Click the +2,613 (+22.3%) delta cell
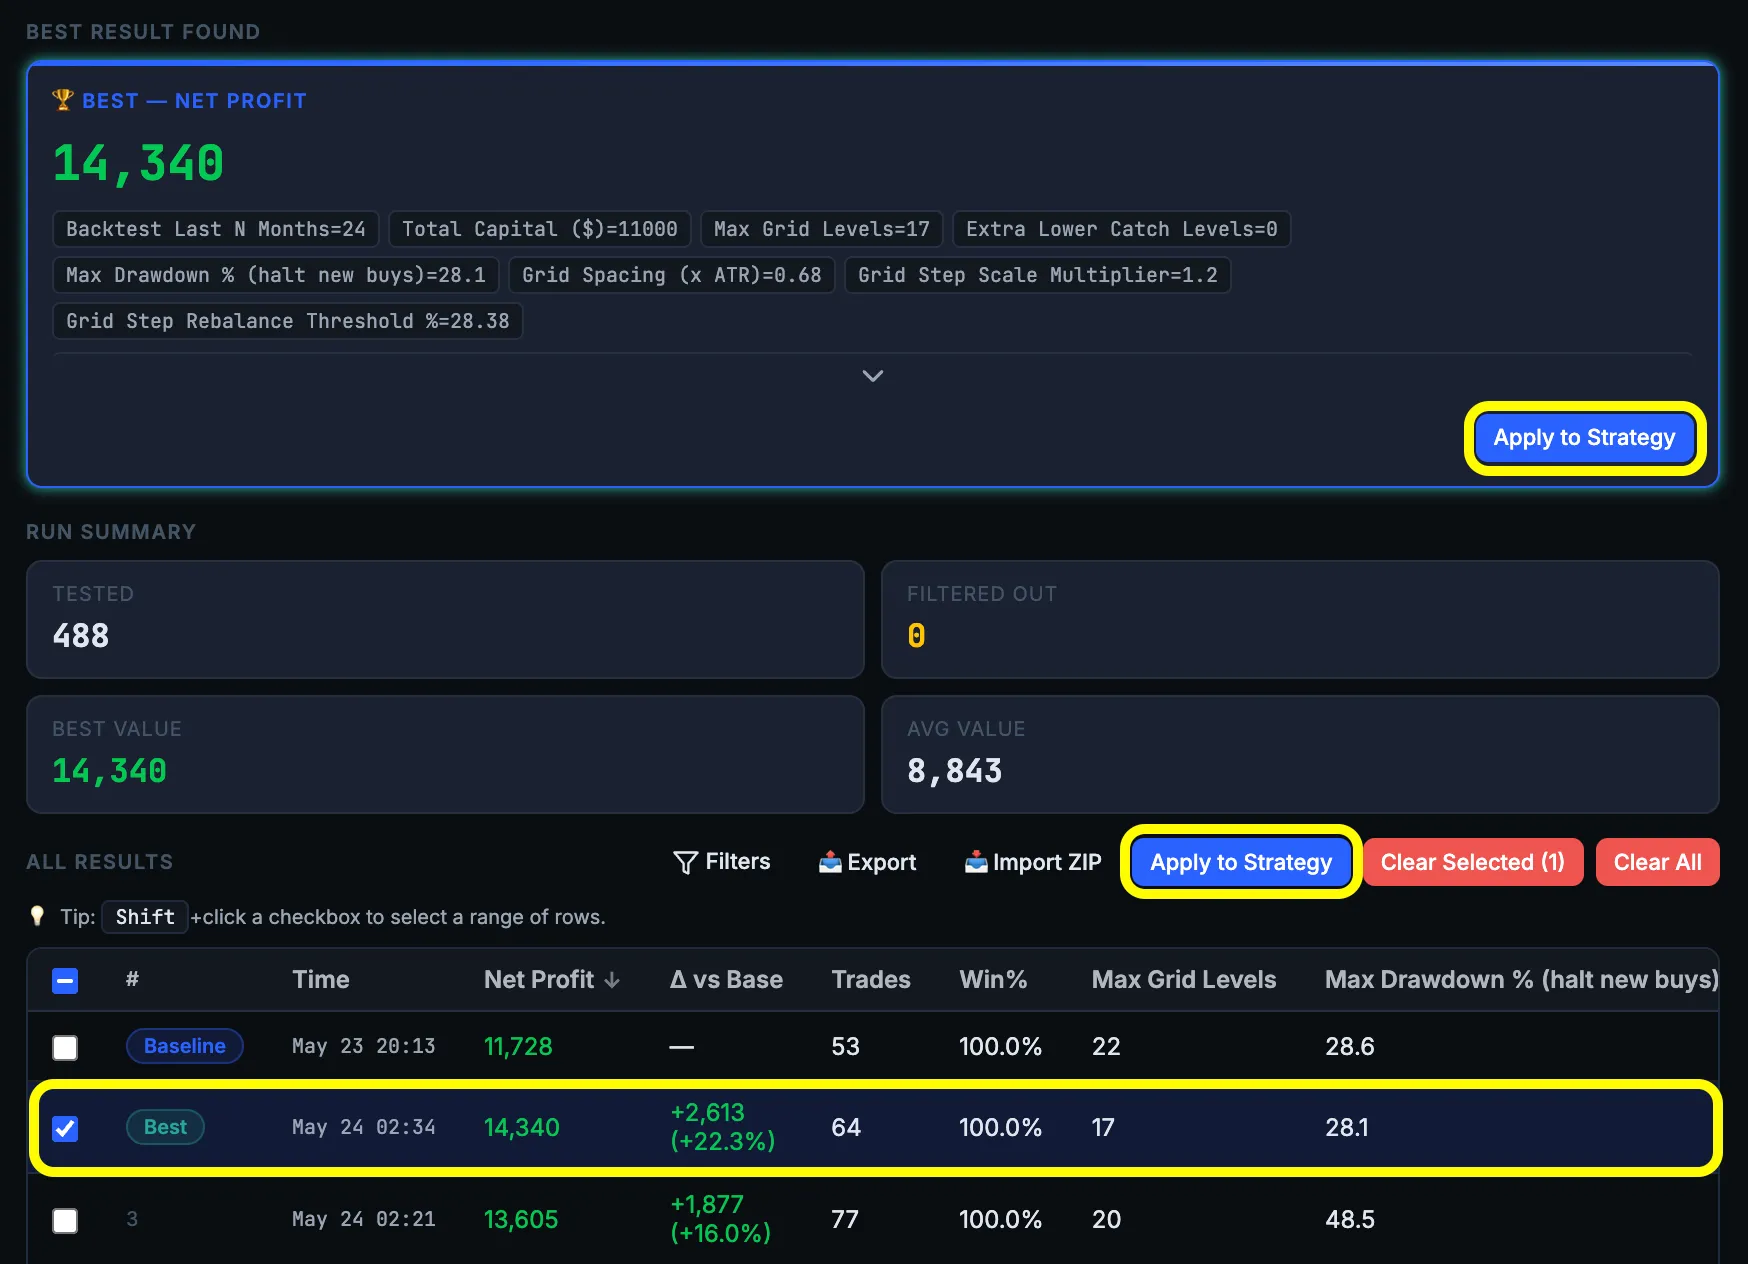Viewport: 1748px width, 1264px height. pyautogui.click(x=723, y=1127)
